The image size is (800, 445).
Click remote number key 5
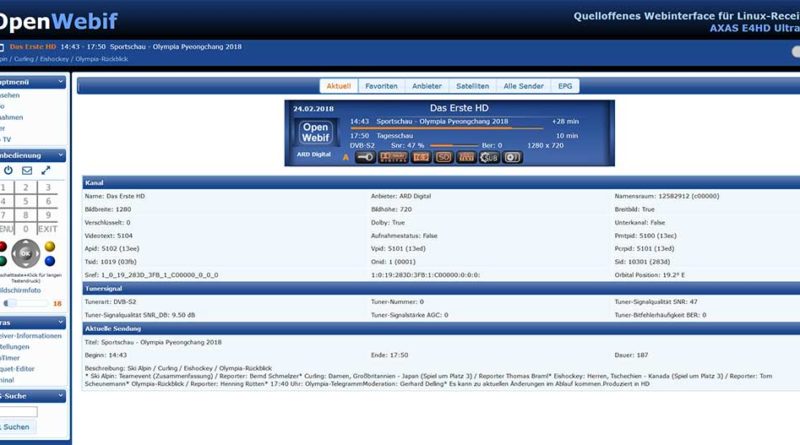click(26, 201)
